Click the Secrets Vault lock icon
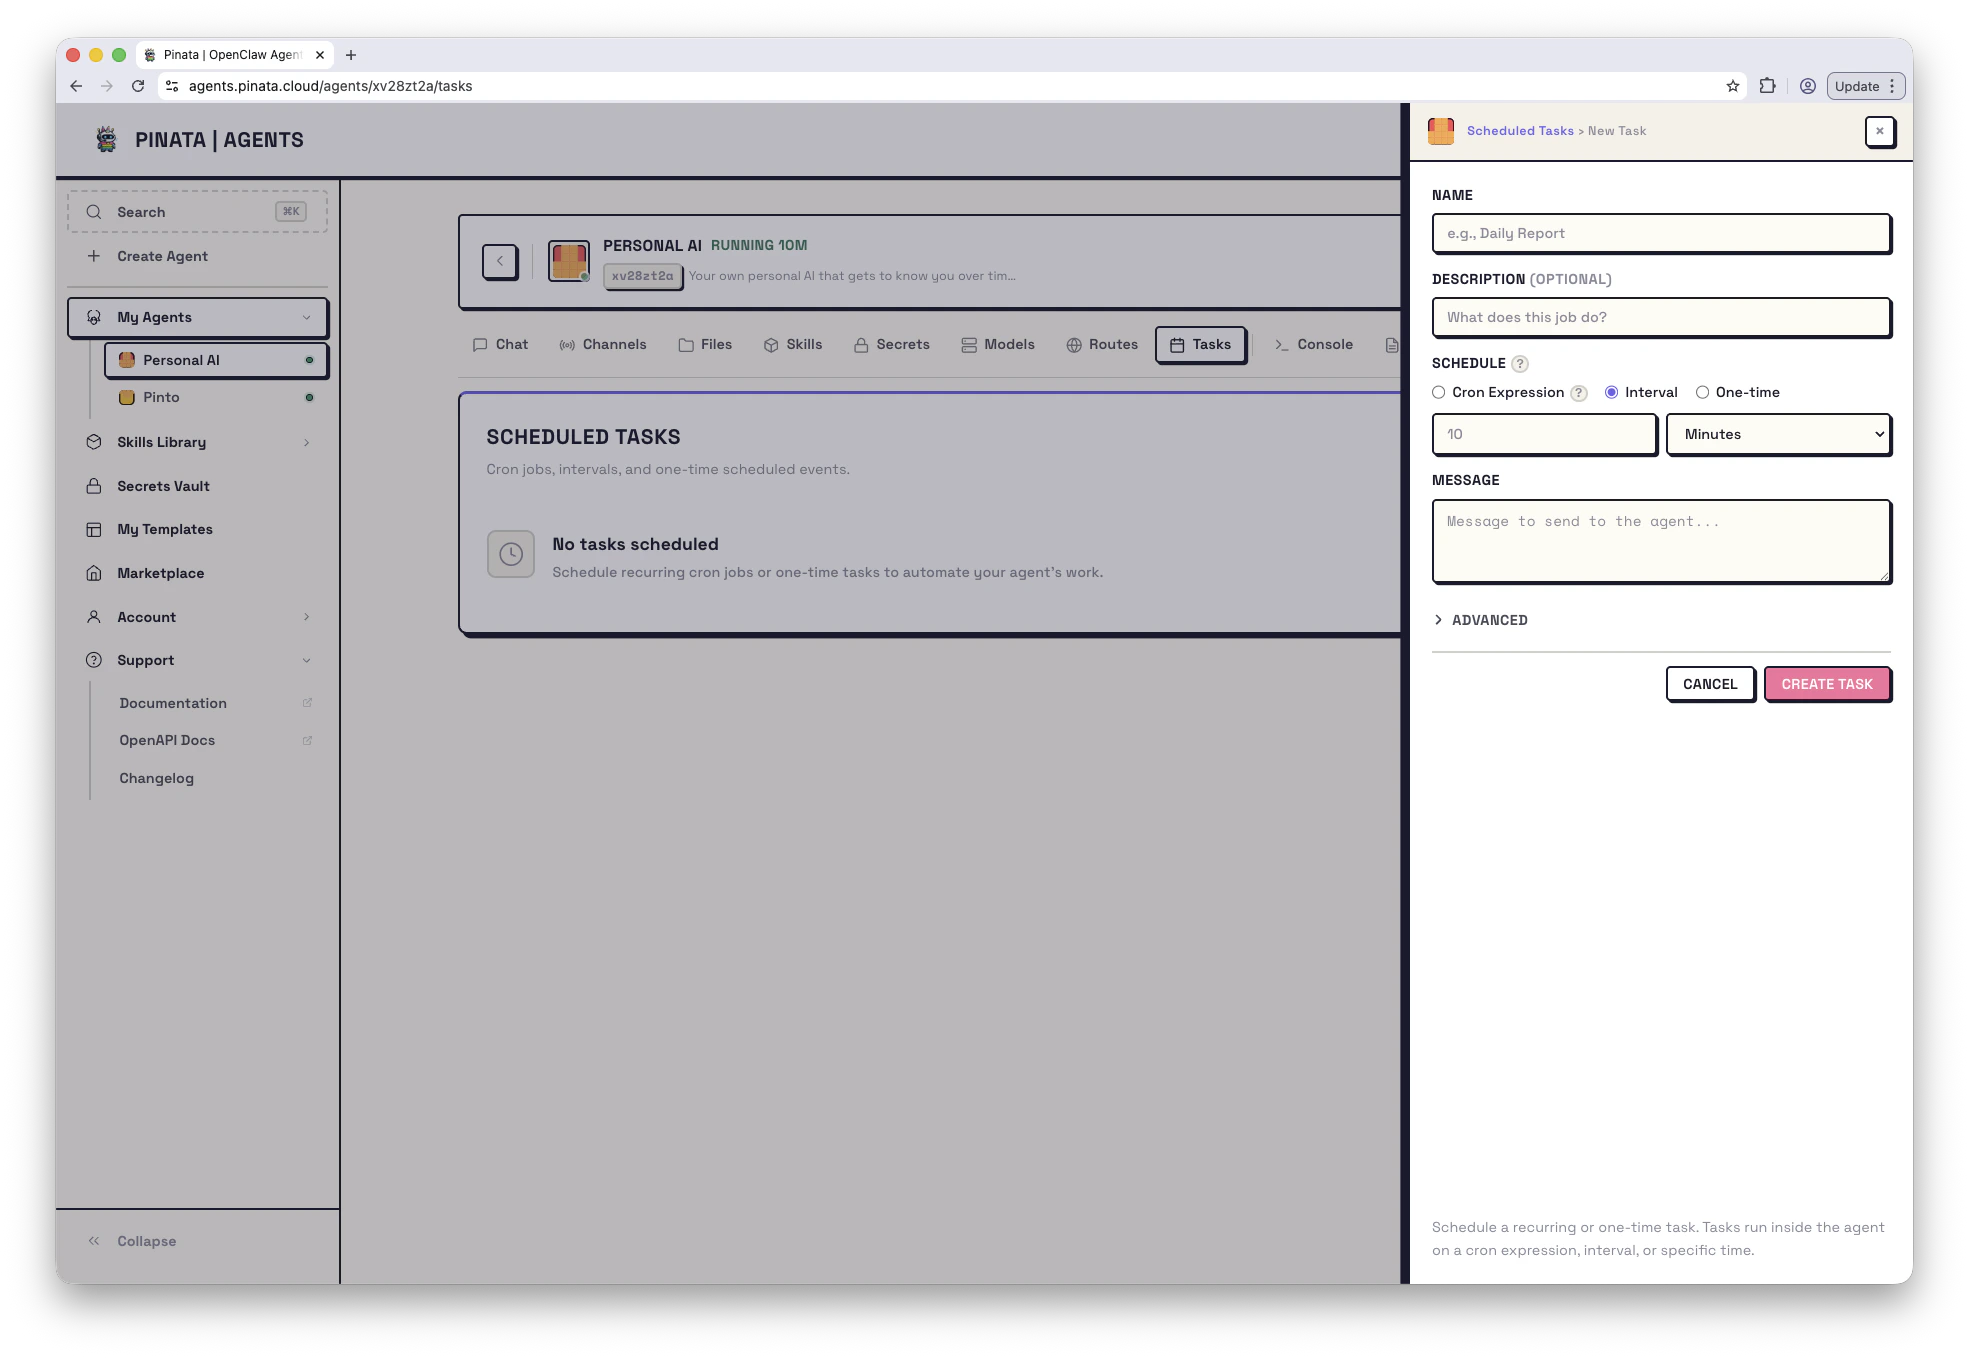The image size is (1969, 1358). click(94, 486)
